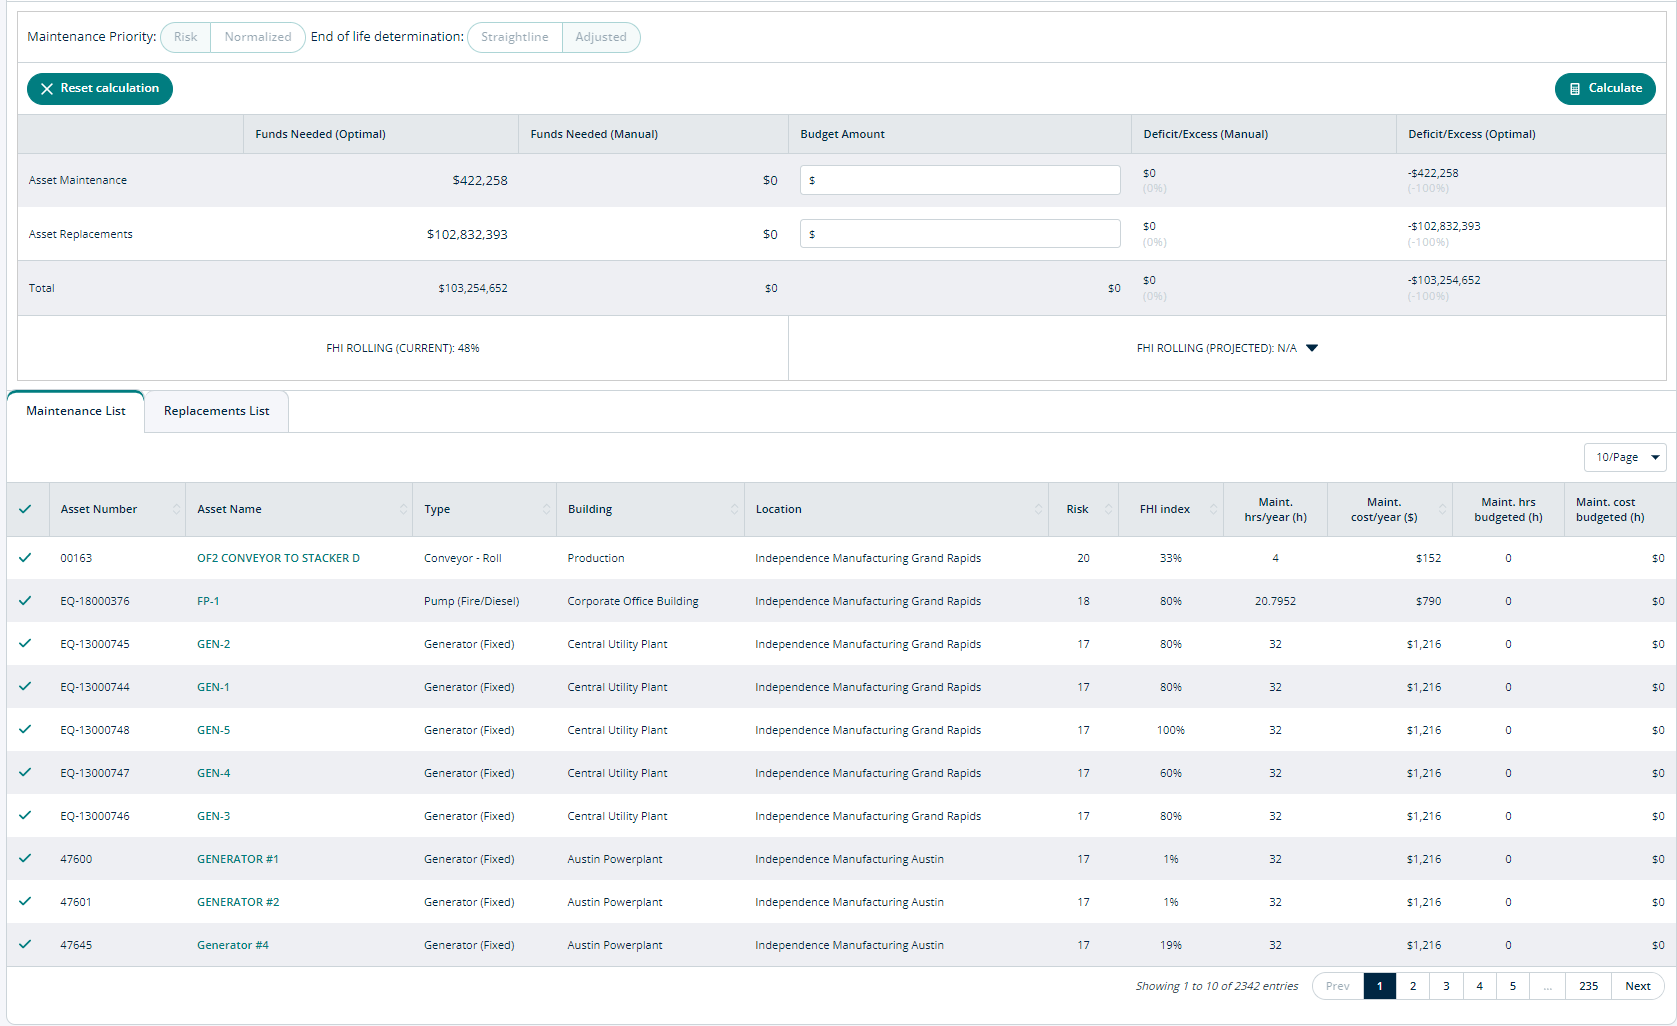Select the Maintenance List tab
The image size is (1677, 1026).
[x=76, y=411]
